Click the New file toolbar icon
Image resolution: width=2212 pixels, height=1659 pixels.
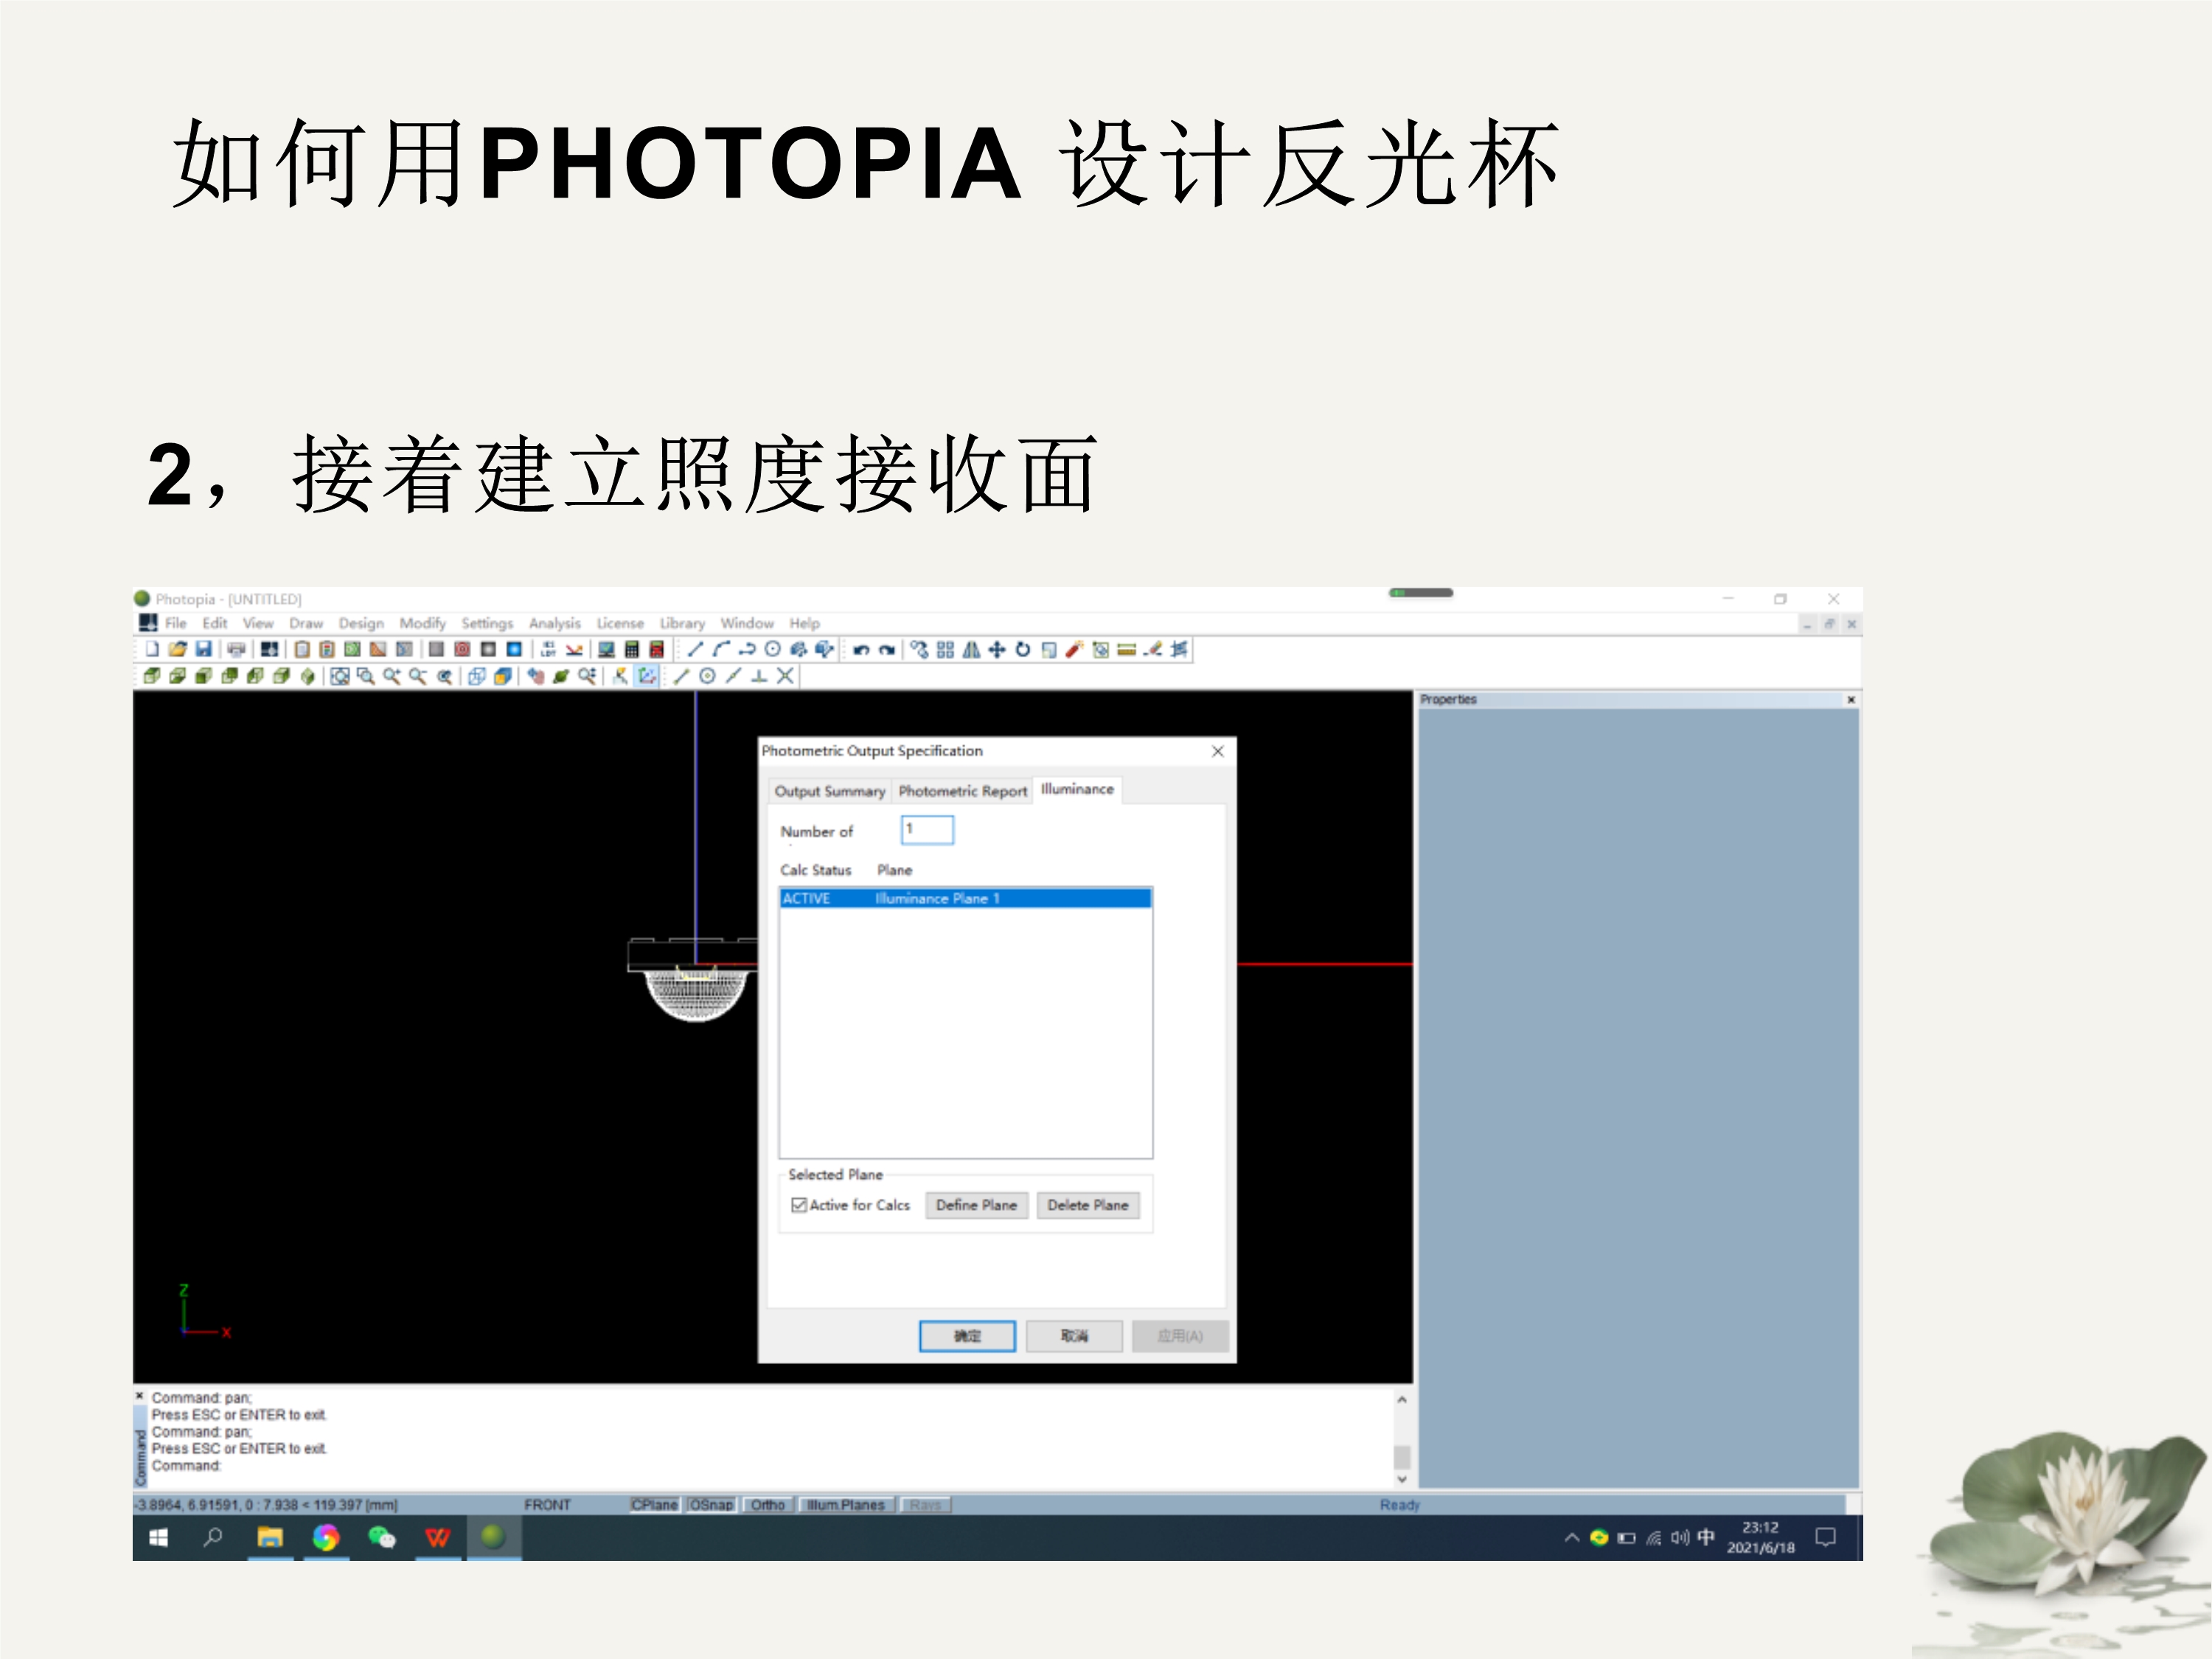tap(152, 649)
